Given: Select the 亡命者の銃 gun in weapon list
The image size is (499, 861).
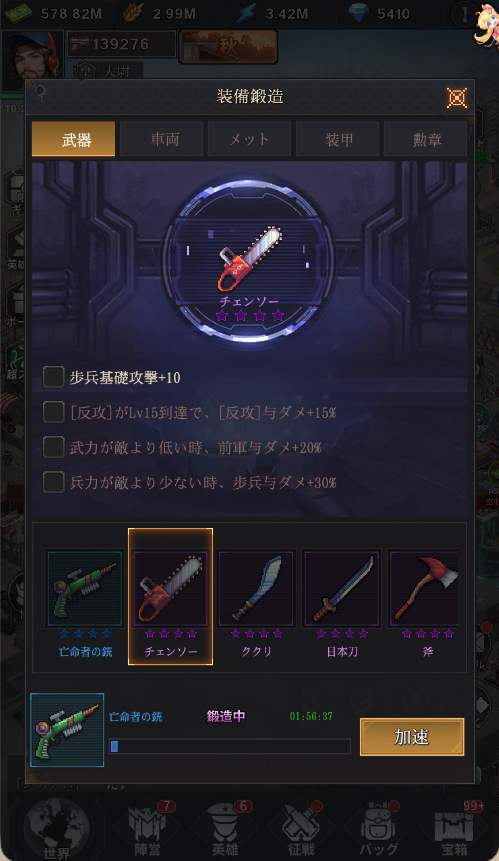Looking at the screenshot, I should [x=85, y=589].
